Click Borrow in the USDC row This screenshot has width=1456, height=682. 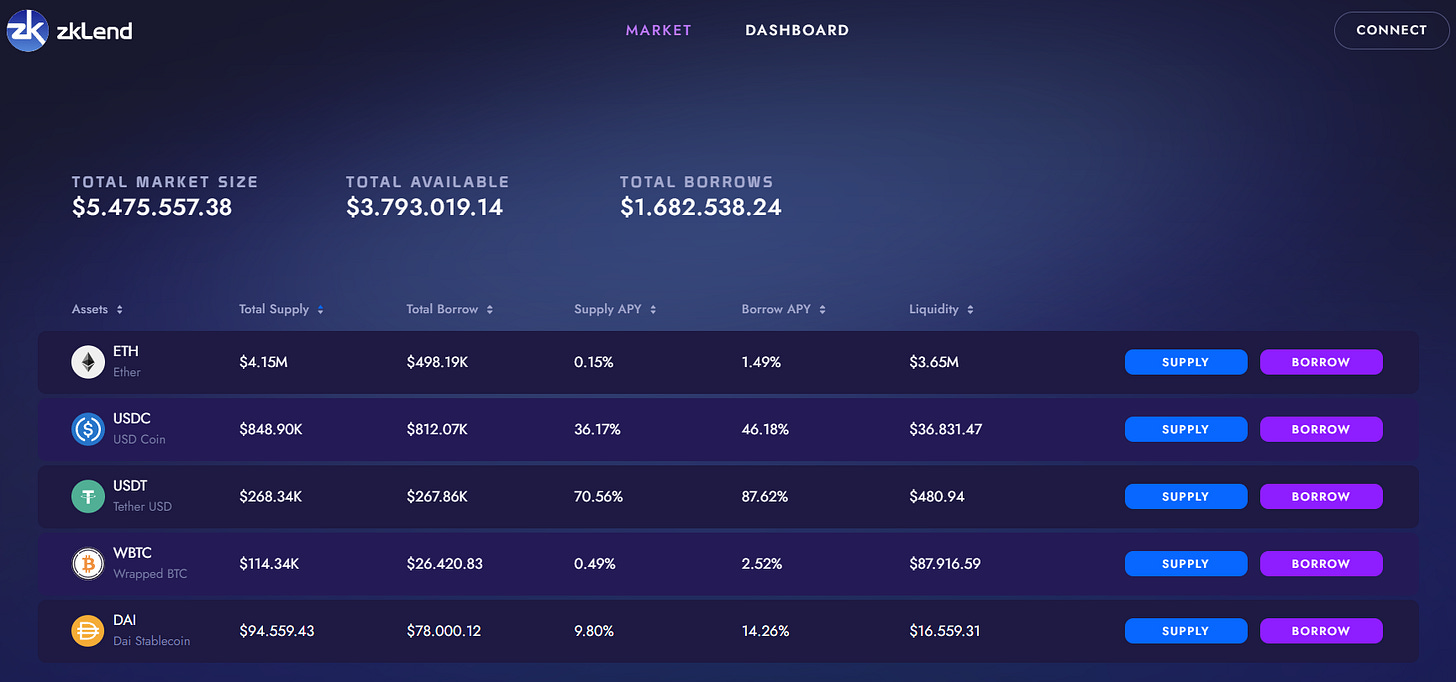1321,429
